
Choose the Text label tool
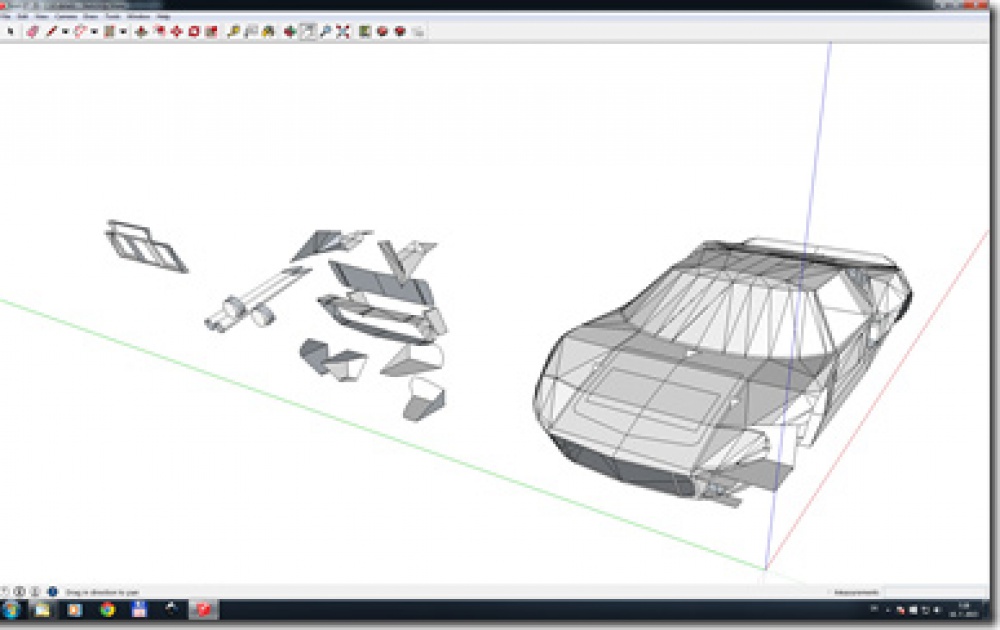pyautogui.click(x=251, y=31)
